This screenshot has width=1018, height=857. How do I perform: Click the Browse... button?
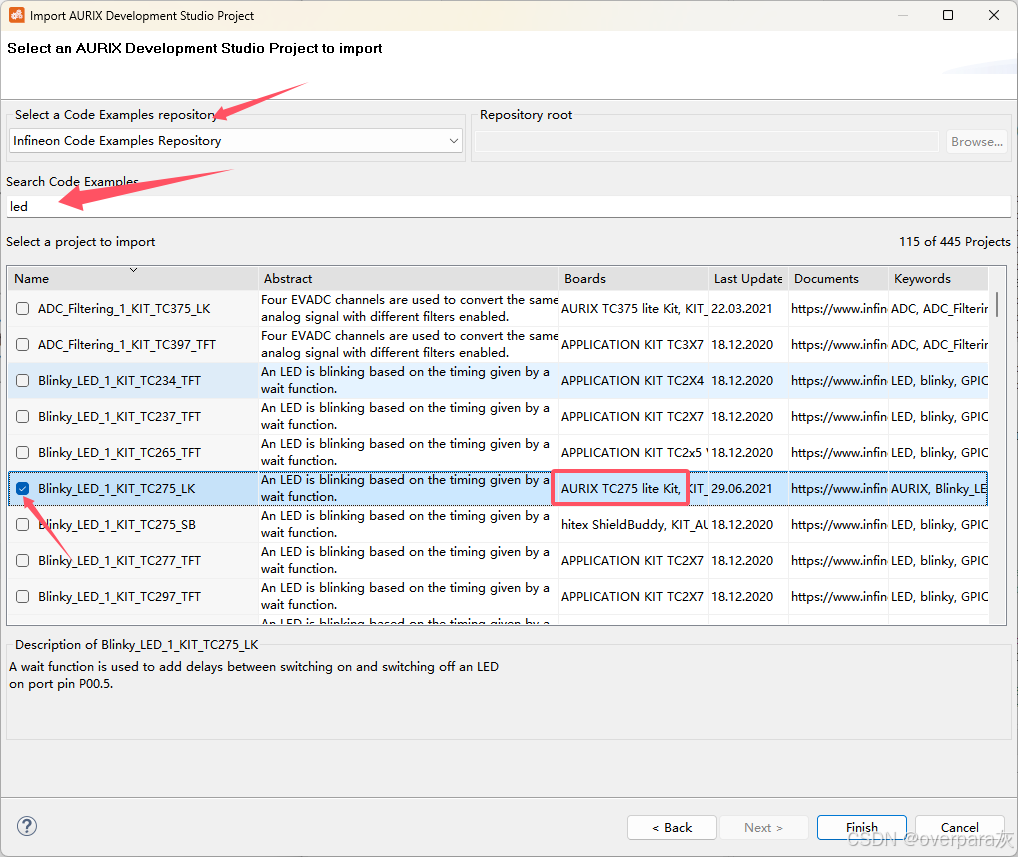(977, 142)
